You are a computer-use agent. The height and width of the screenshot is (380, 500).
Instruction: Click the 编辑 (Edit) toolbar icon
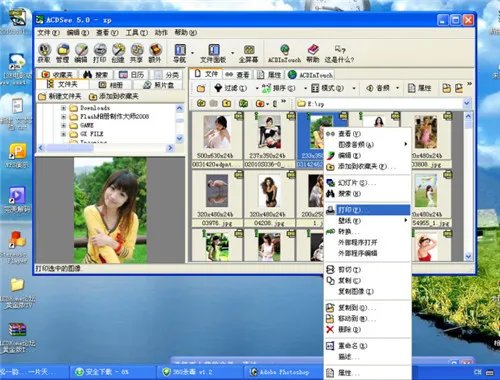81,53
